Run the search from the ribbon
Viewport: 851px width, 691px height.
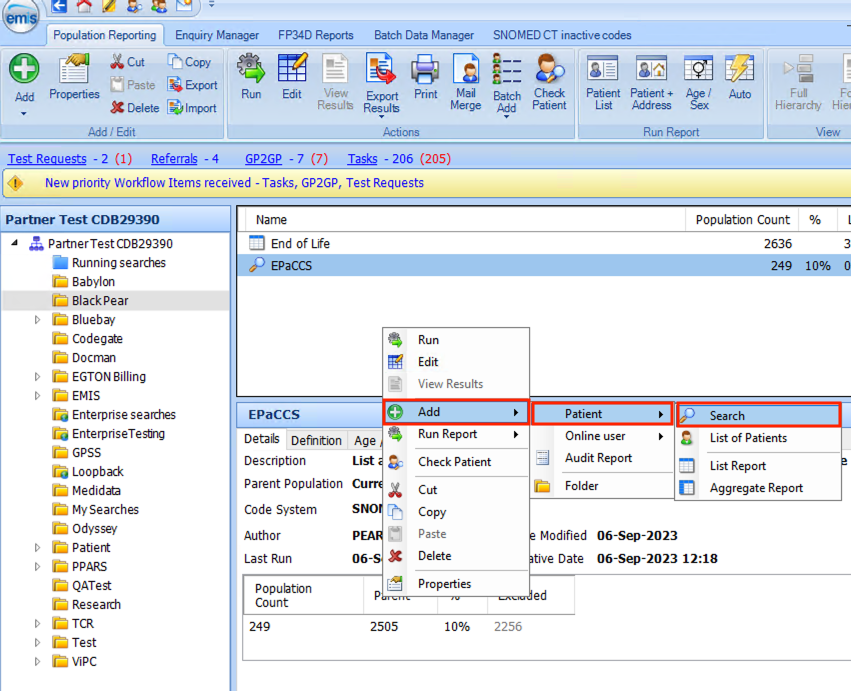[x=251, y=77]
